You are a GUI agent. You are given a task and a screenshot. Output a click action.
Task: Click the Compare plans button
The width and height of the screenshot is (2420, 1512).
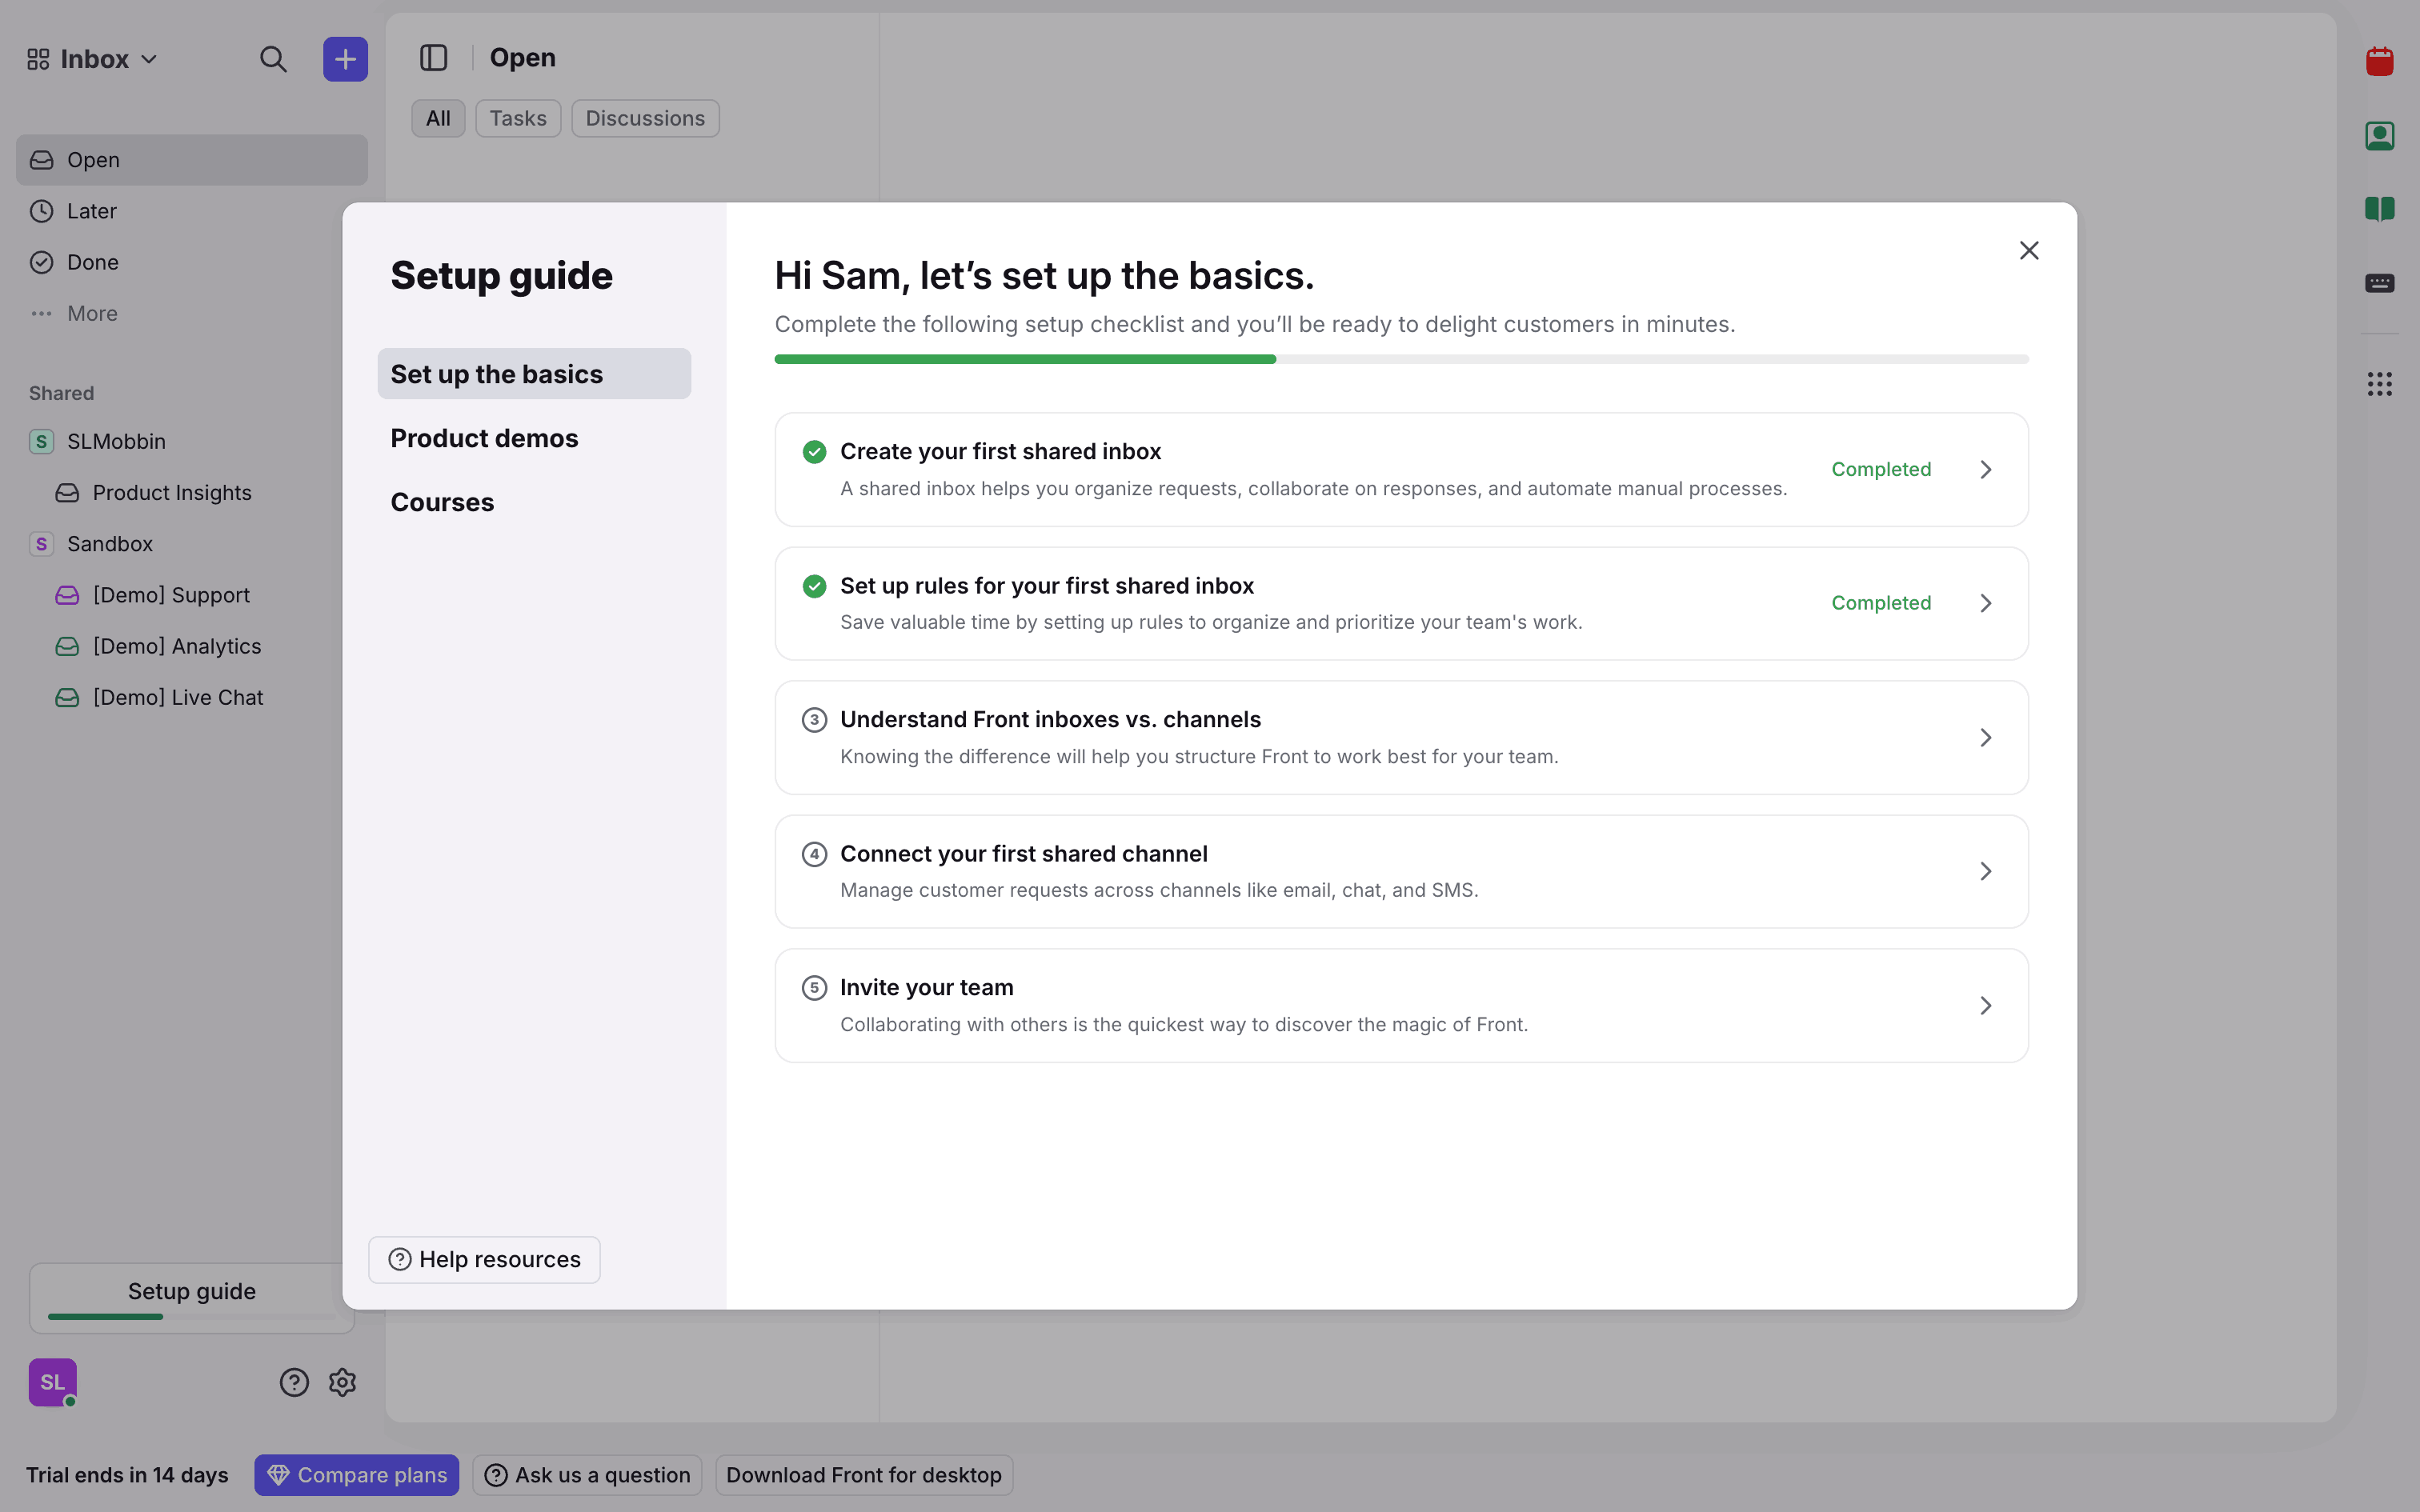pos(357,1475)
